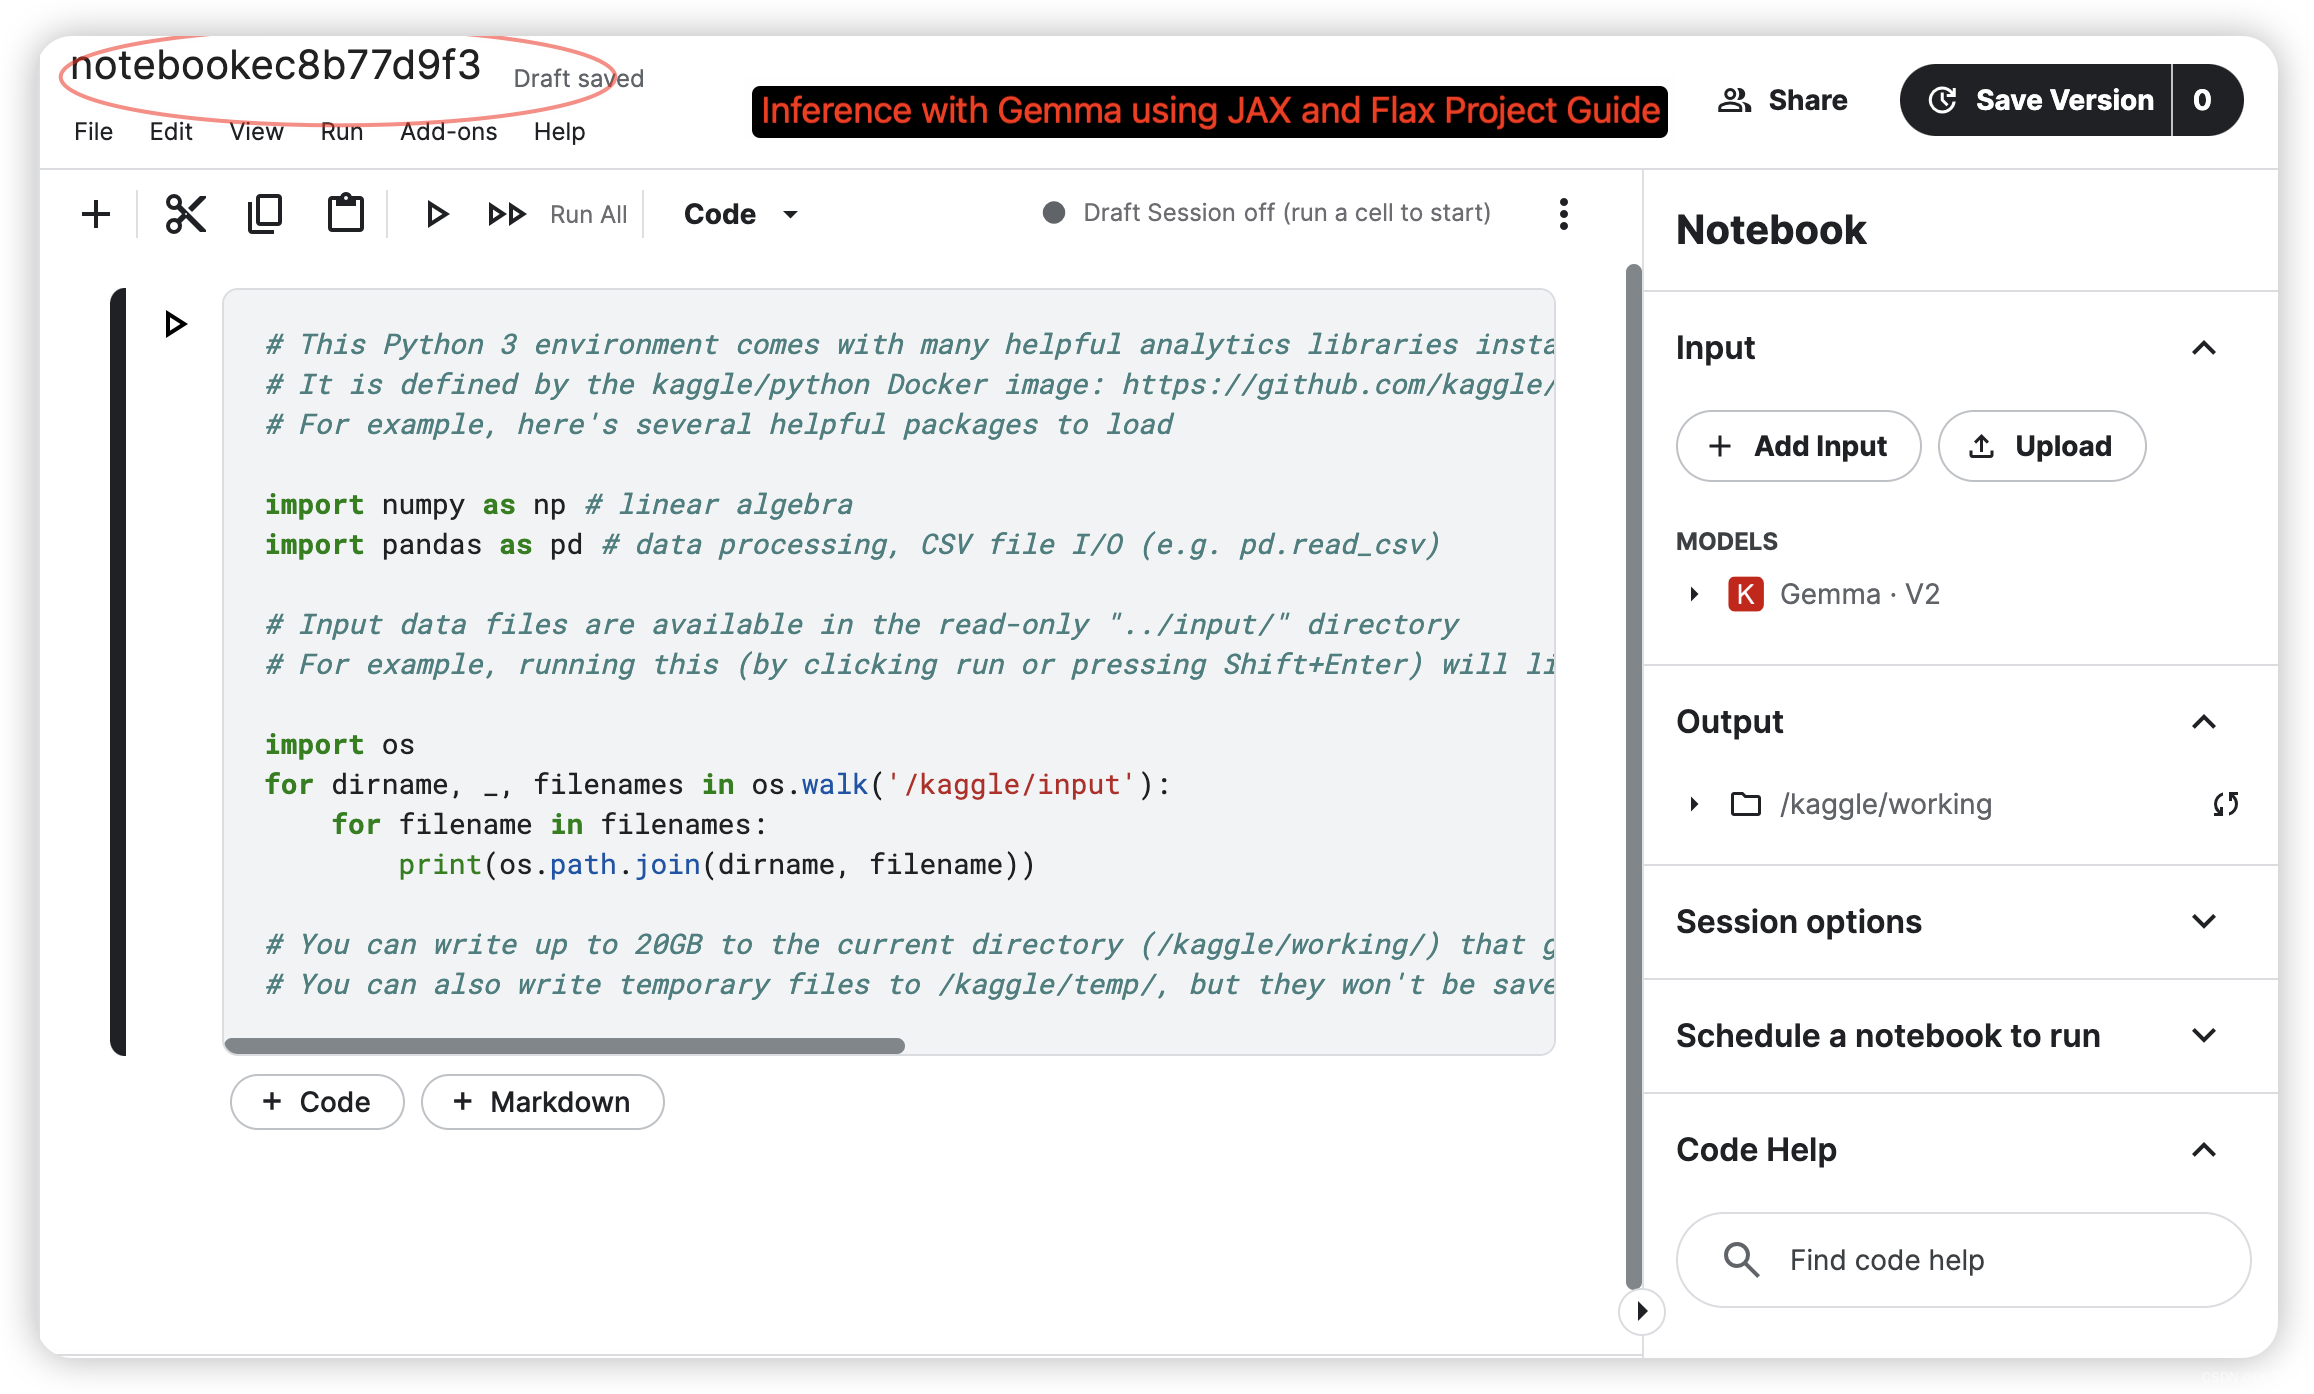
Task: Refresh the /kaggle/working output folder
Action: coord(2225,804)
